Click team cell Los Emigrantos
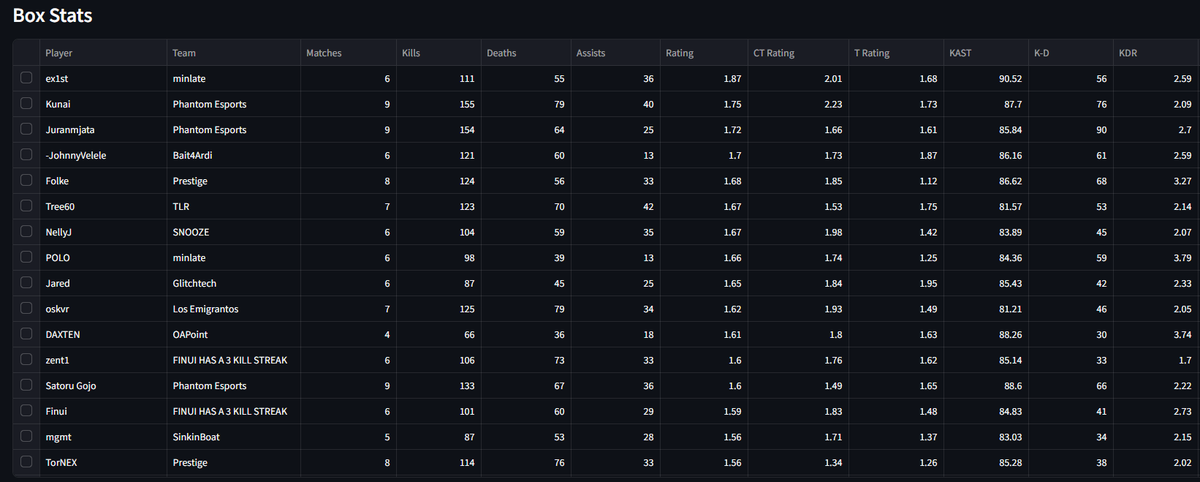1200x482 pixels. pyautogui.click(x=232, y=309)
